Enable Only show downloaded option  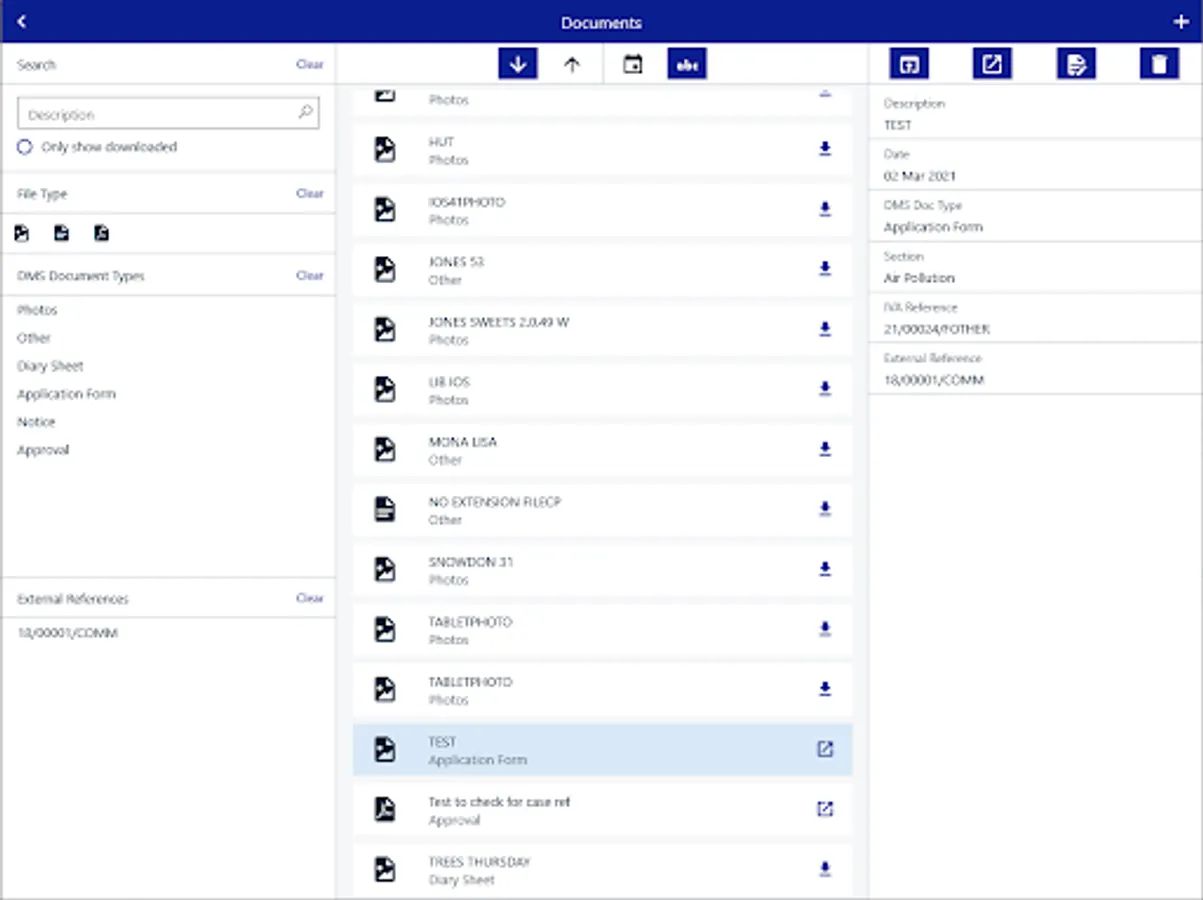tap(25, 147)
